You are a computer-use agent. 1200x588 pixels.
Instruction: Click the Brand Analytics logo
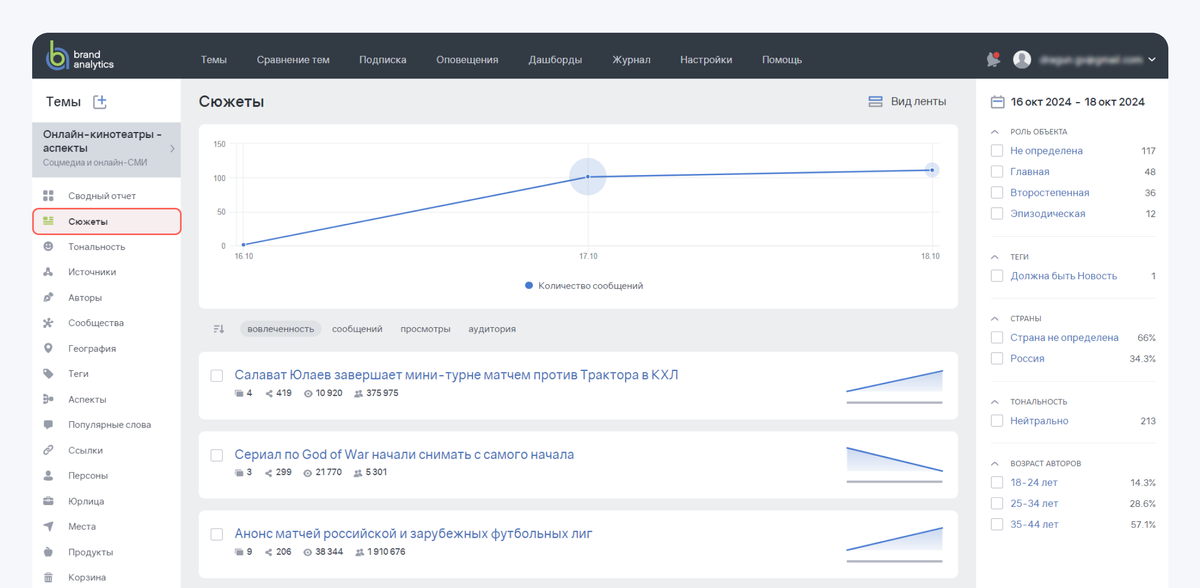[x=81, y=57]
